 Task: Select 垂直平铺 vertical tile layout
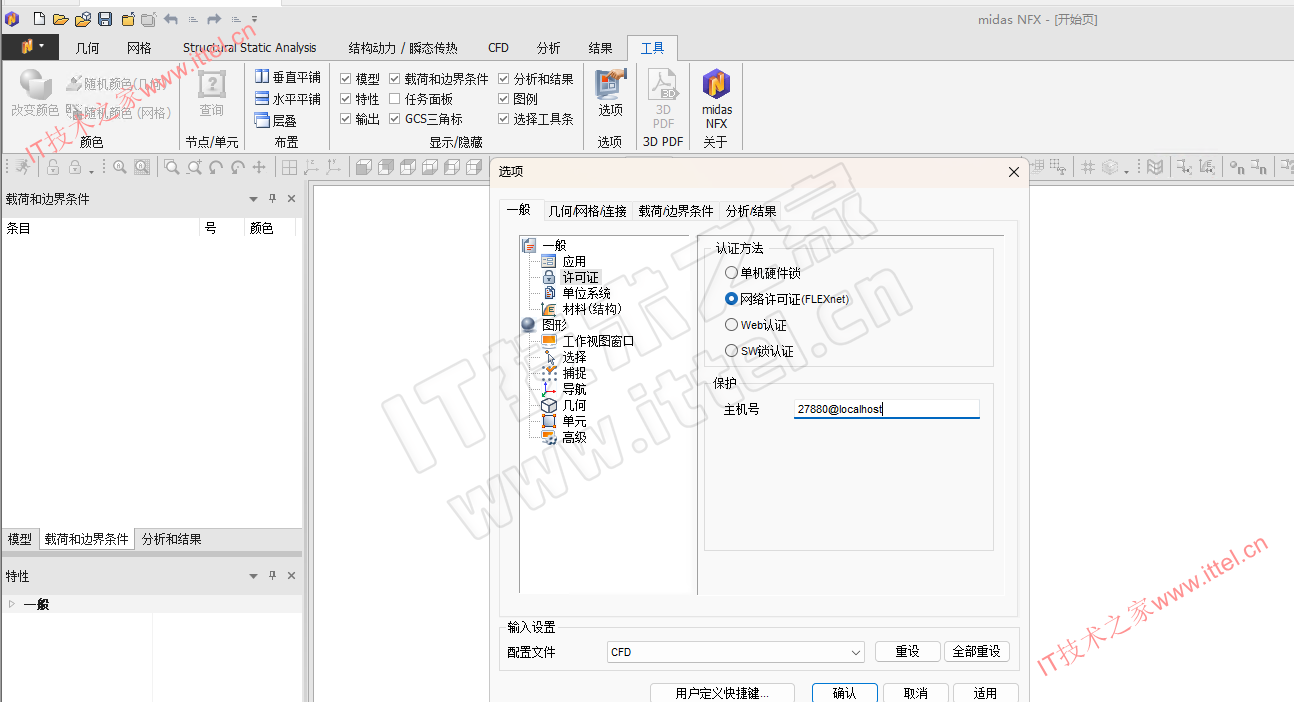coord(287,77)
